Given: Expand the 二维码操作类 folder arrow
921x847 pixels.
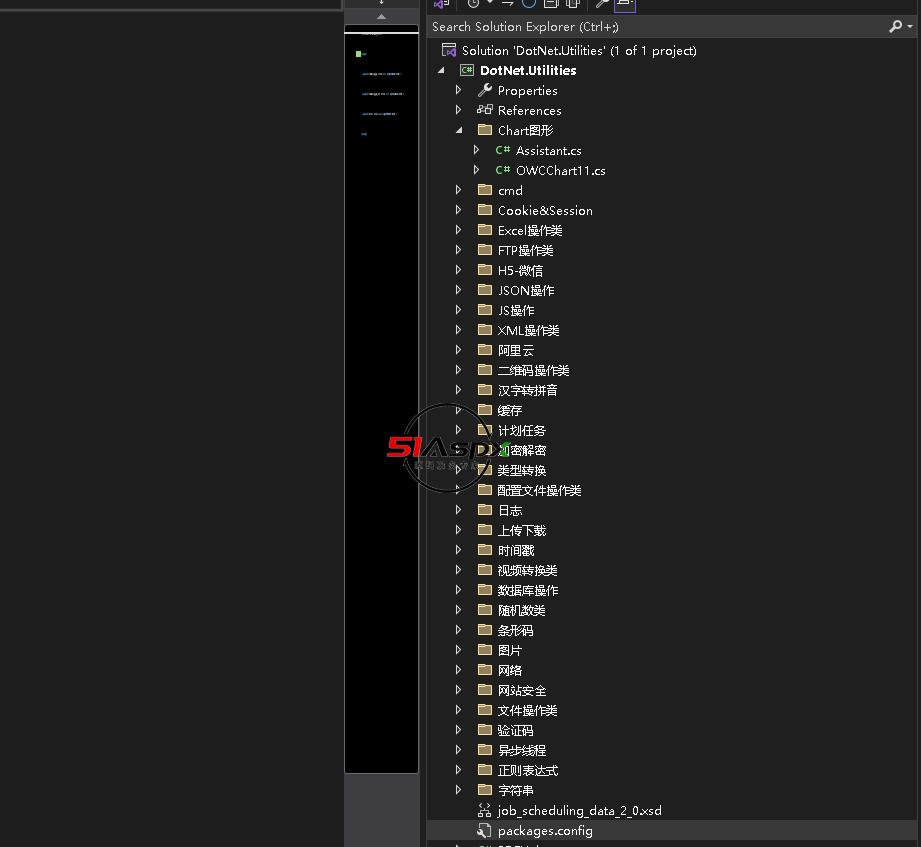Looking at the screenshot, I should click(x=458, y=369).
